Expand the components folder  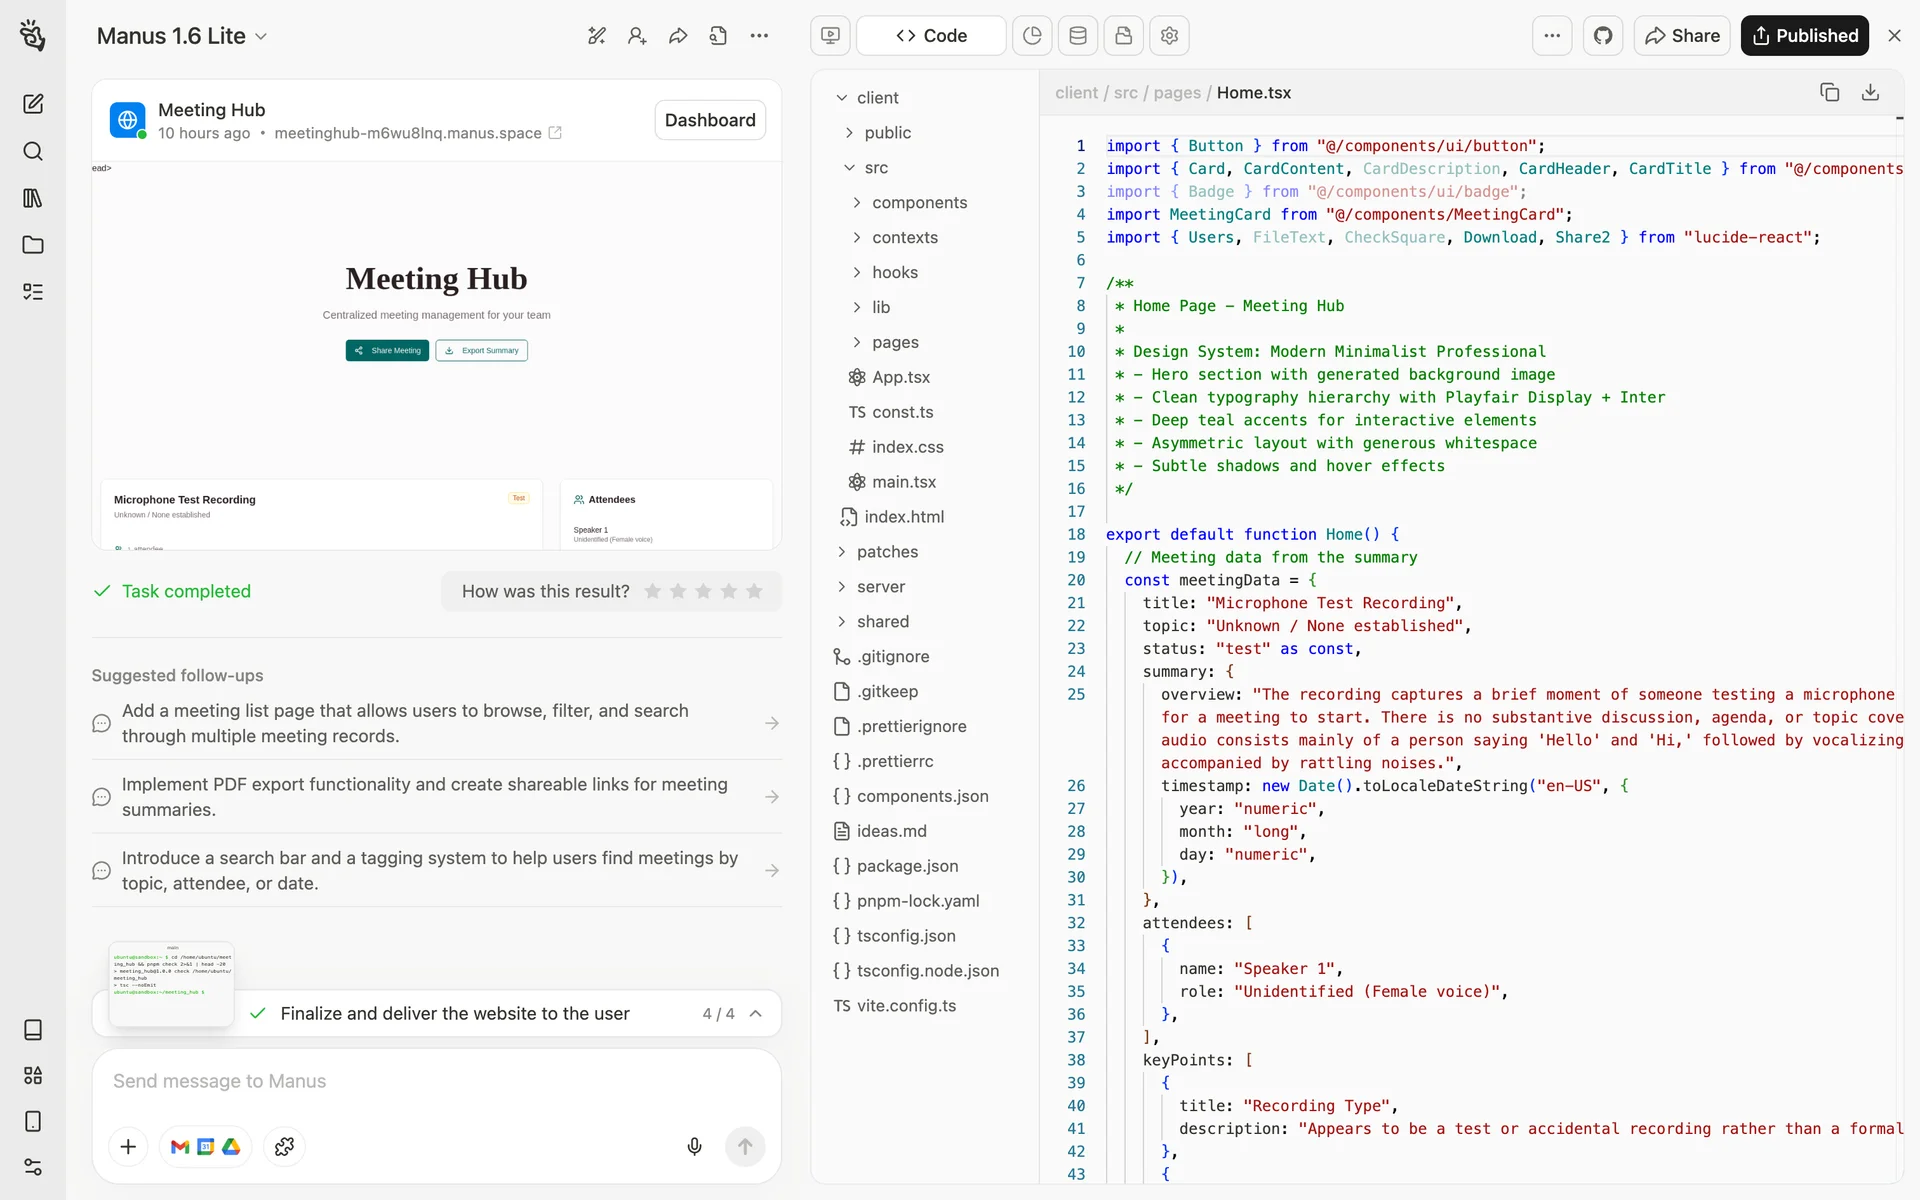click(x=919, y=202)
